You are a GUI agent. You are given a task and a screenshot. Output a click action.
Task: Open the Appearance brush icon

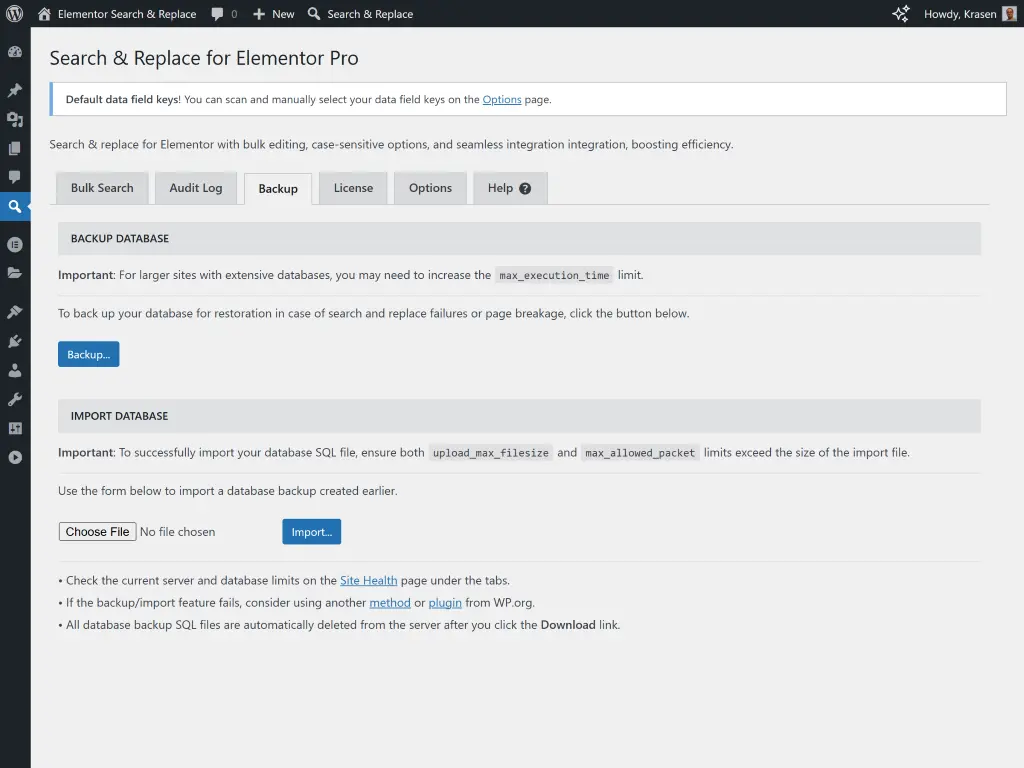pos(15,311)
